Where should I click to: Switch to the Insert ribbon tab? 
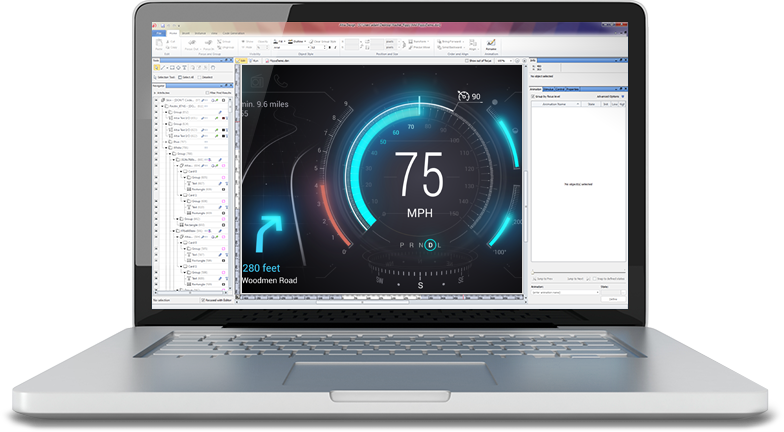click(186, 33)
